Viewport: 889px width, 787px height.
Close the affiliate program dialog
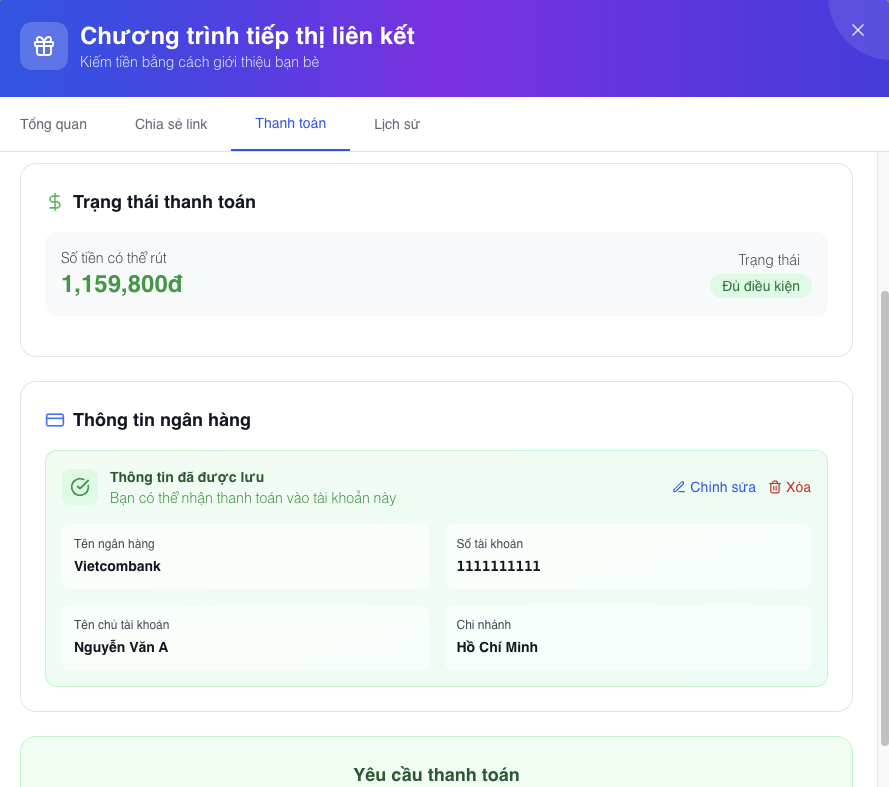pos(857,30)
